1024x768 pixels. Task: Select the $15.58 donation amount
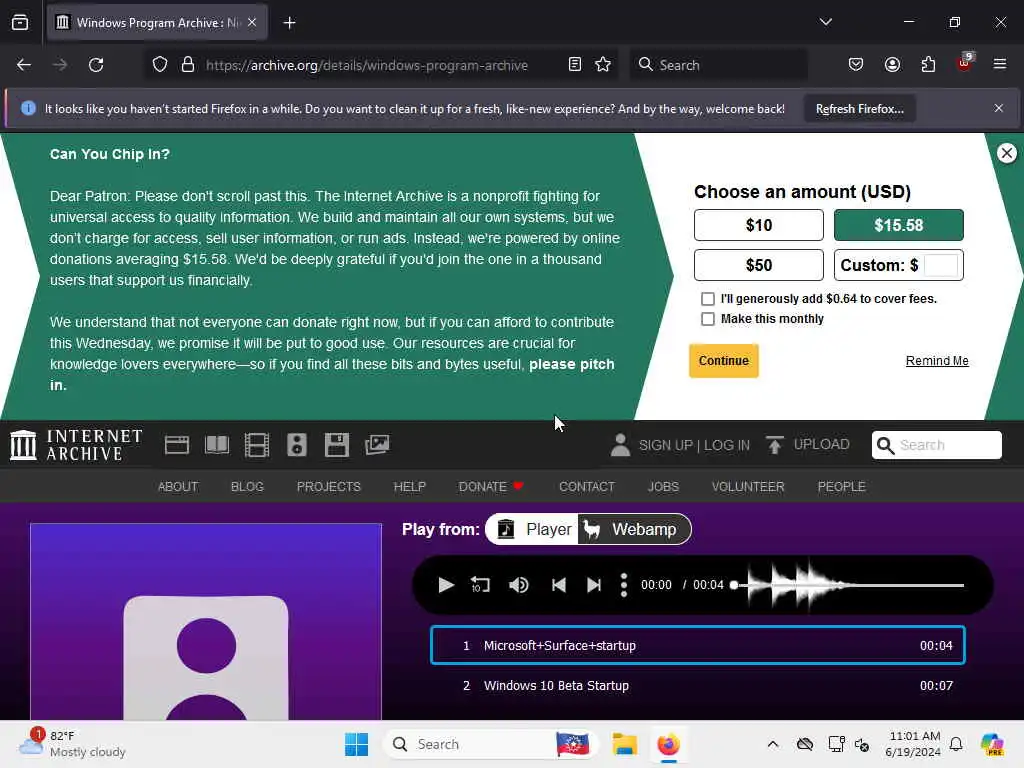coord(899,225)
